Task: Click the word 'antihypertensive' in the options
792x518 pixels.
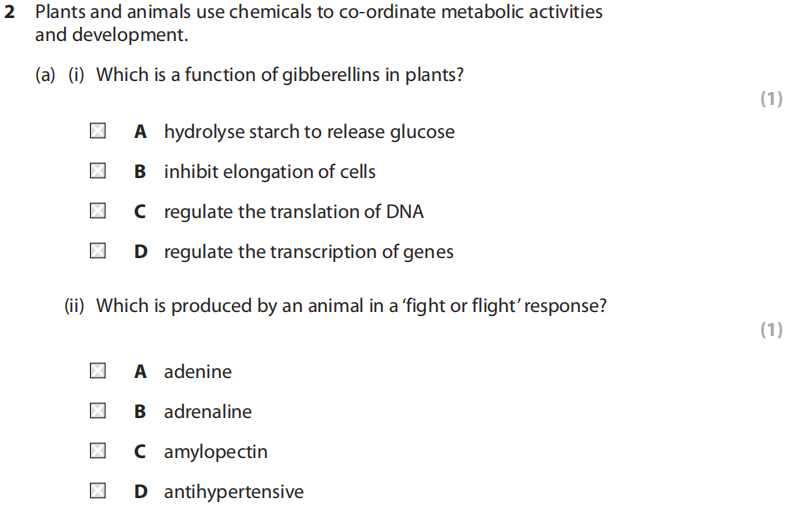Action: tap(234, 492)
